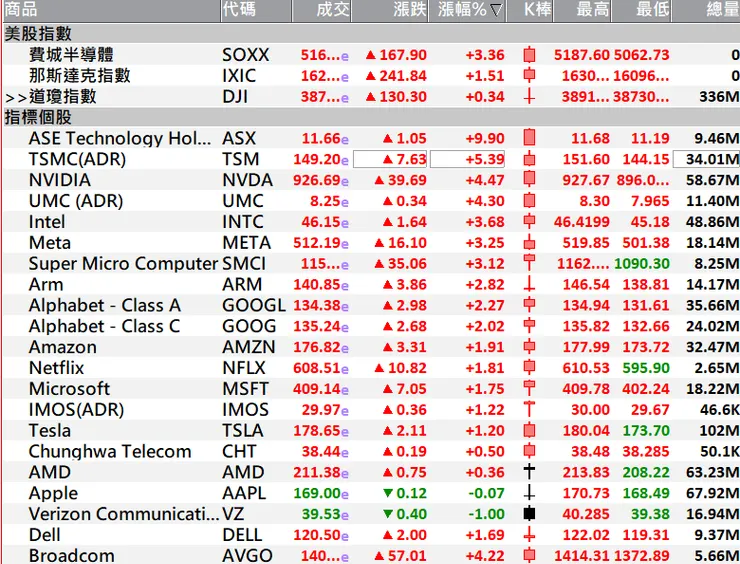
Task: Click the candlestick icon for AVGO row
Action: click(530, 555)
